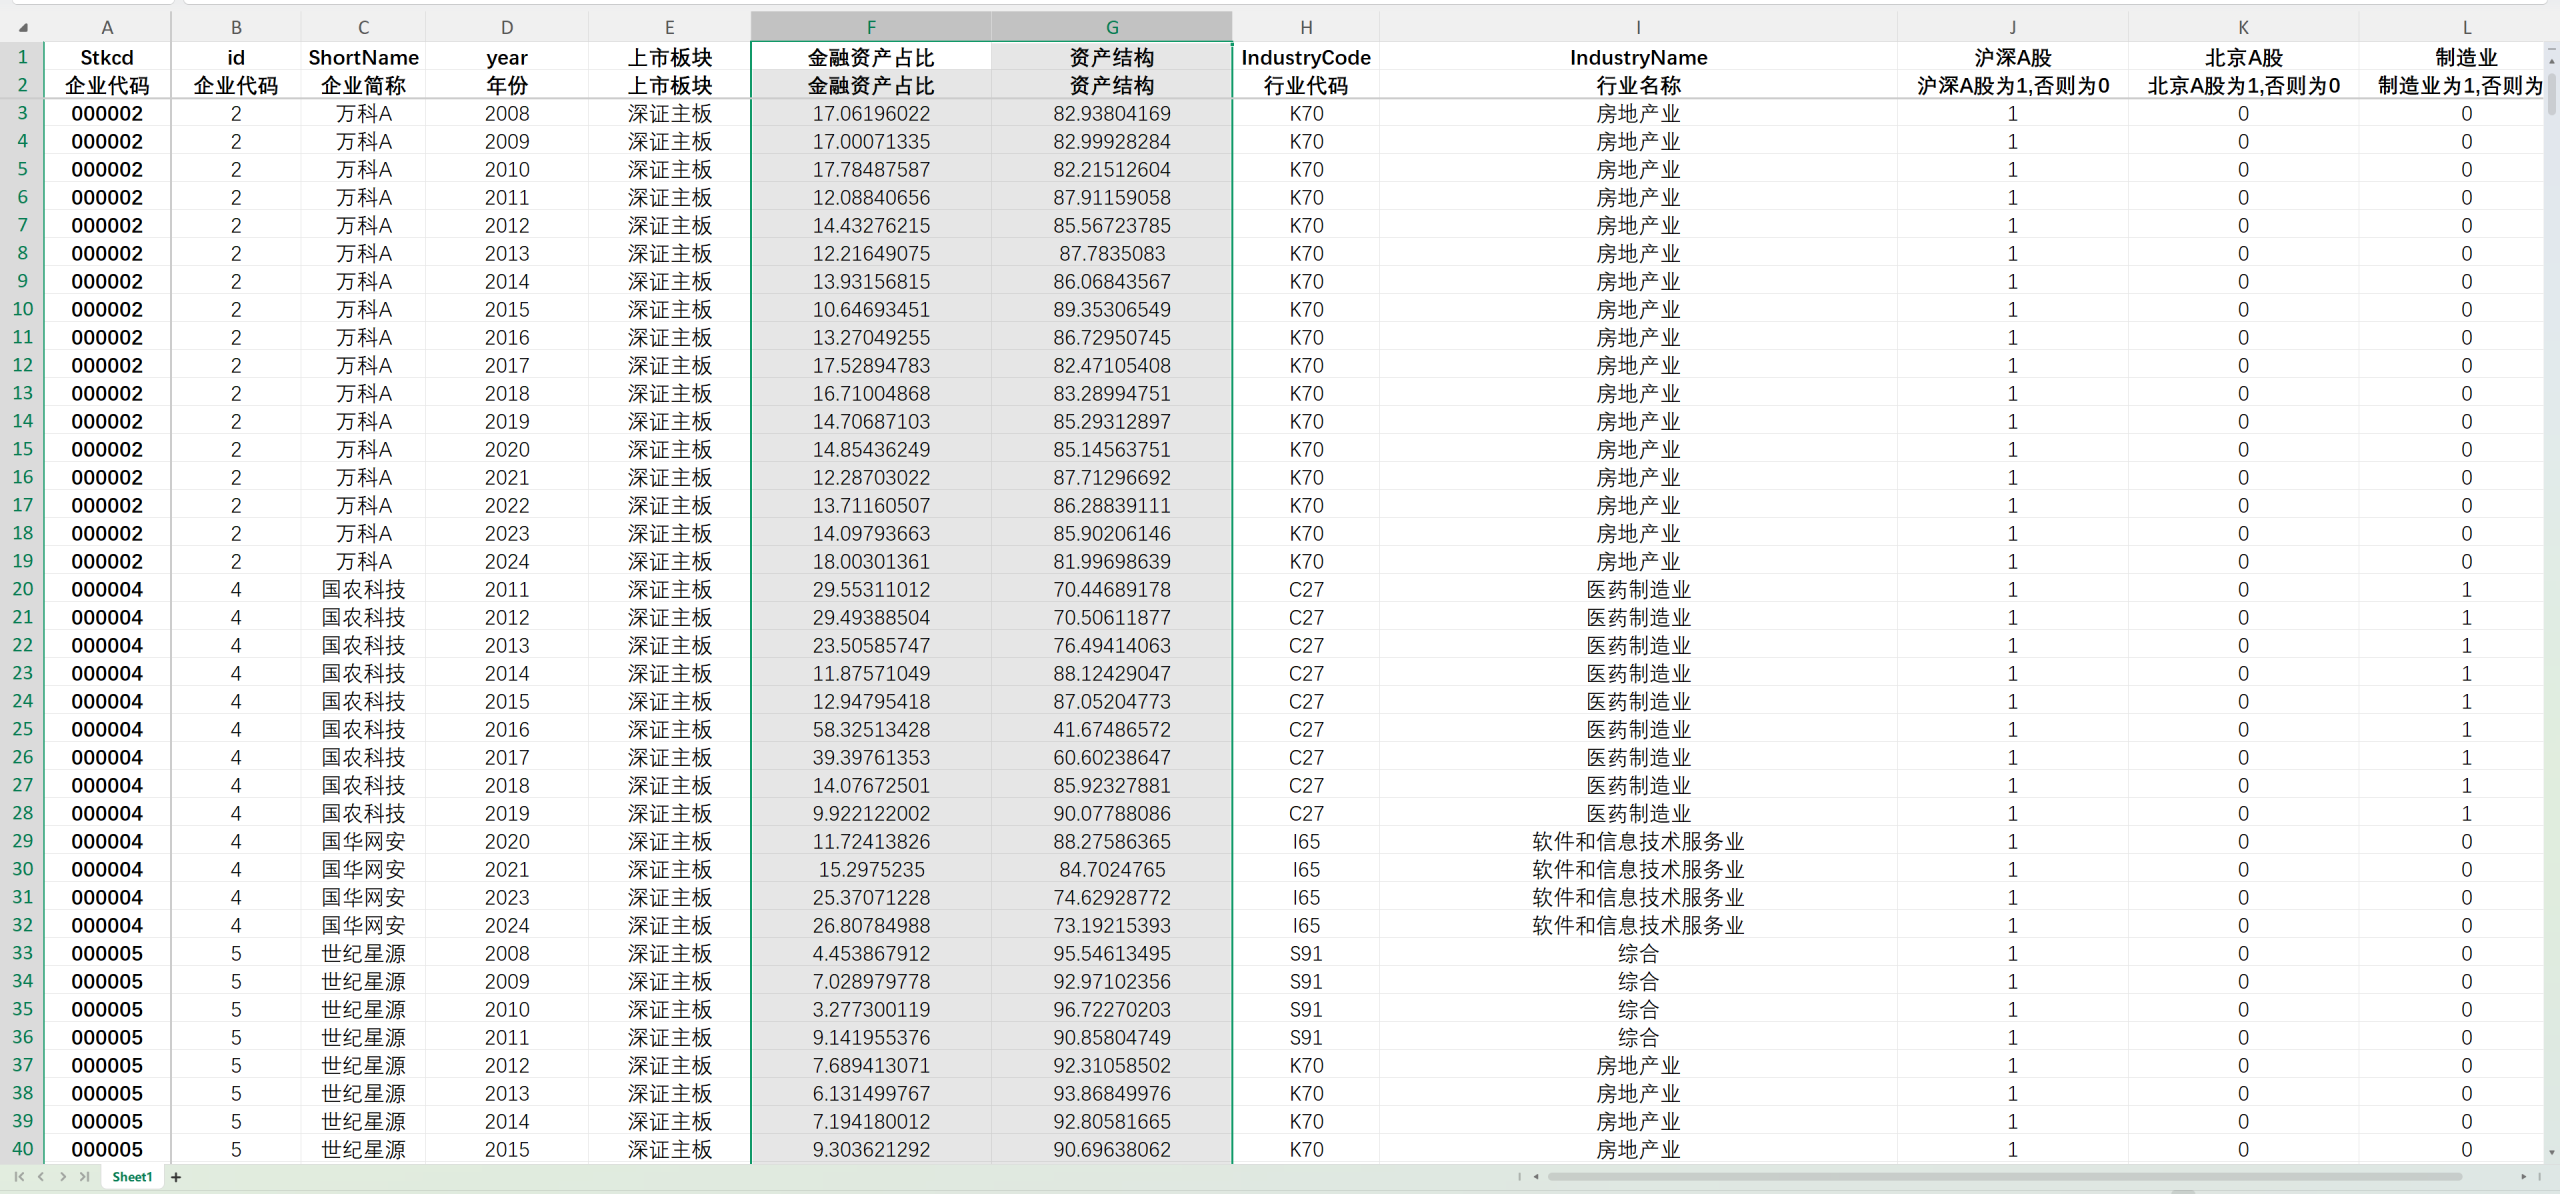Select column H header
Viewport: 2560px width, 1194px height.
pos(1305,28)
